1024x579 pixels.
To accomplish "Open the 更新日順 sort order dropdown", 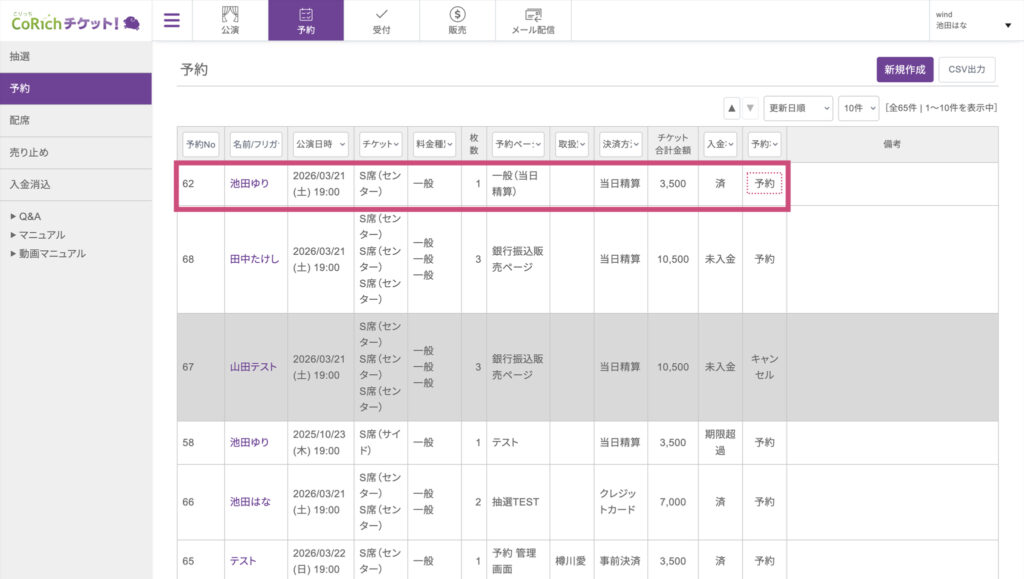I will coord(798,107).
